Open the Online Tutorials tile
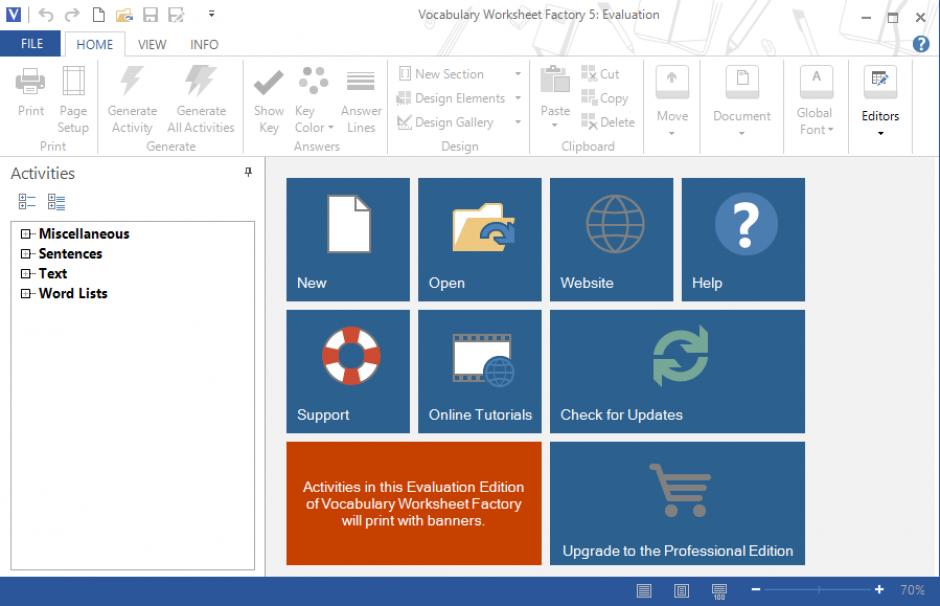This screenshot has height=606, width=940. coord(480,371)
